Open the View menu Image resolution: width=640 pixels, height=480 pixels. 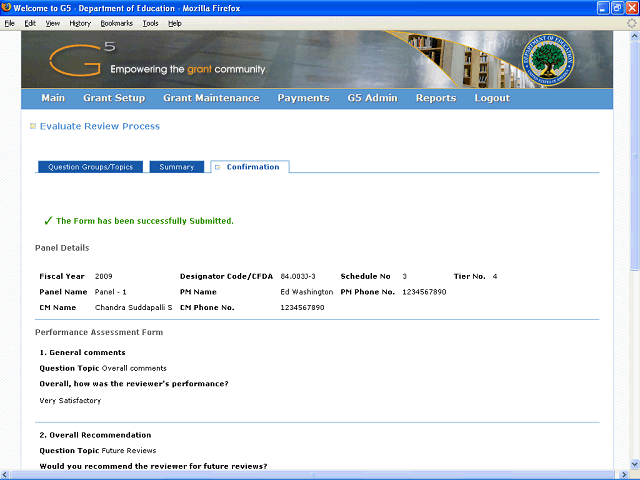coord(53,23)
